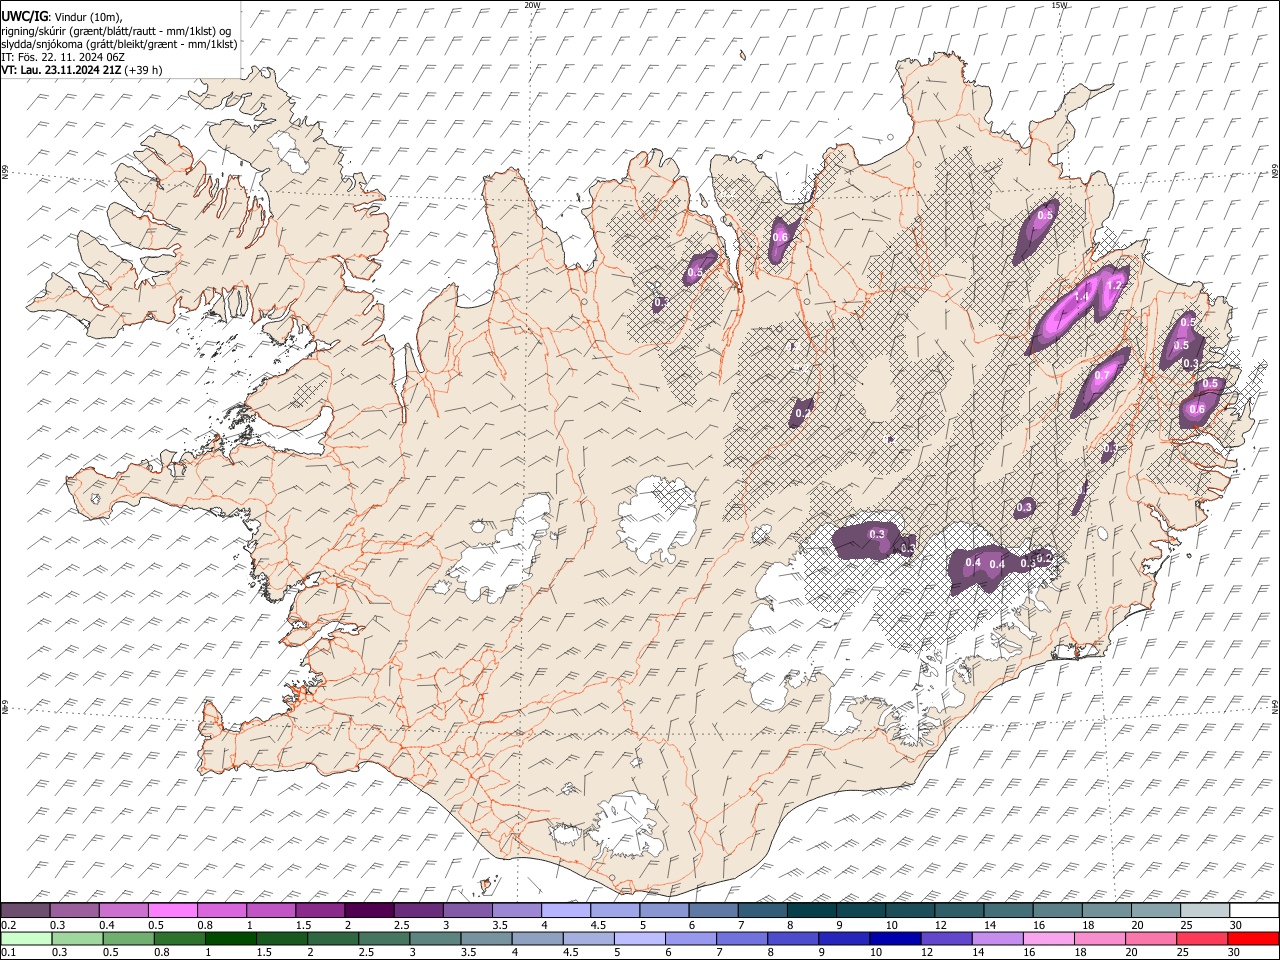Pick the lavender 4 snow scale swatch
1280x960 pixels.
[x=565, y=910]
